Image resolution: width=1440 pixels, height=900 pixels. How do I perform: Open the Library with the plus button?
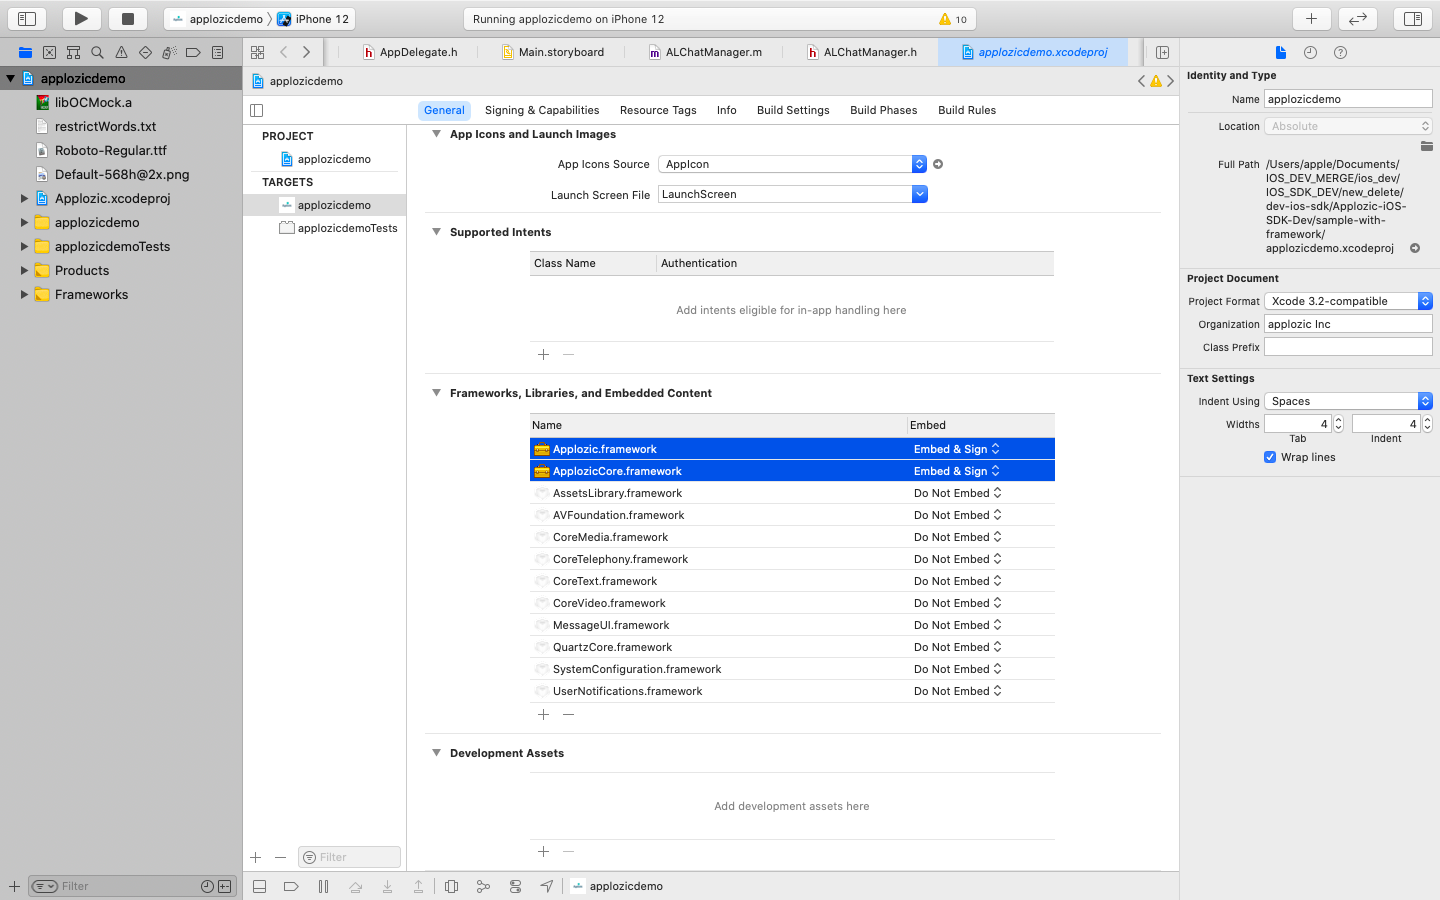pos(1311,18)
